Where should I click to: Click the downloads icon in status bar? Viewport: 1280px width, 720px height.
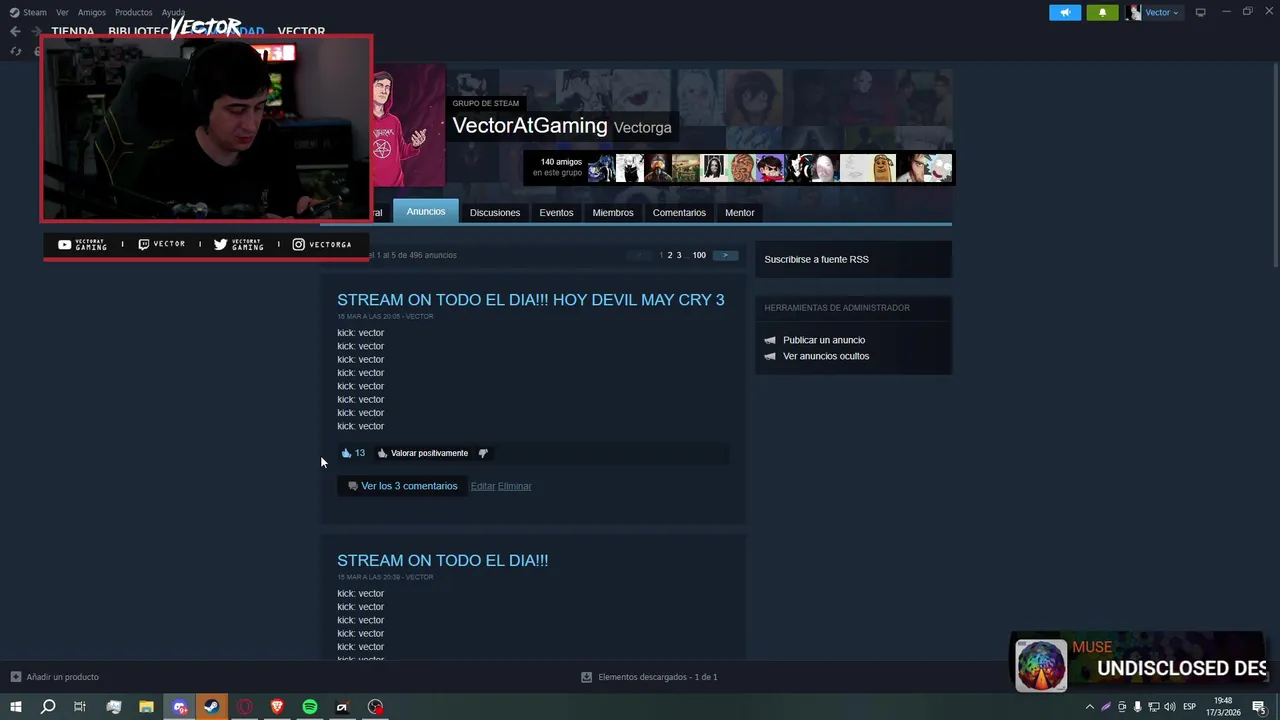586,677
